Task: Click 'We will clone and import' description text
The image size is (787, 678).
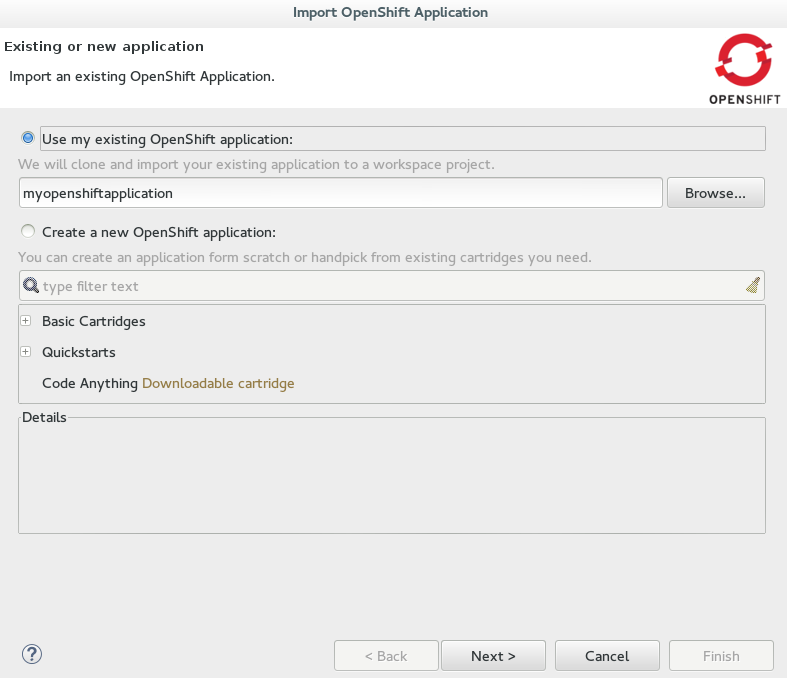Action: 256,165
